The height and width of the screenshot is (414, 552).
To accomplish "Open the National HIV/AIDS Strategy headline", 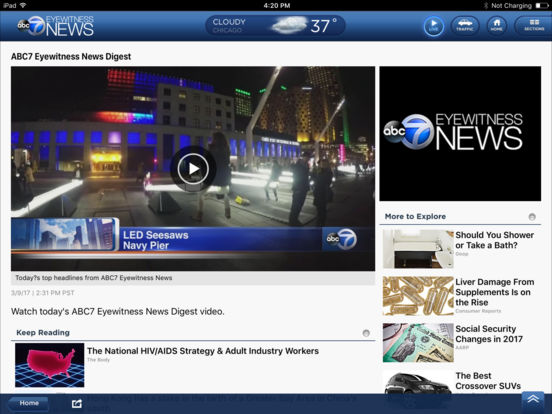I will pyautogui.click(x=203, y=351).
